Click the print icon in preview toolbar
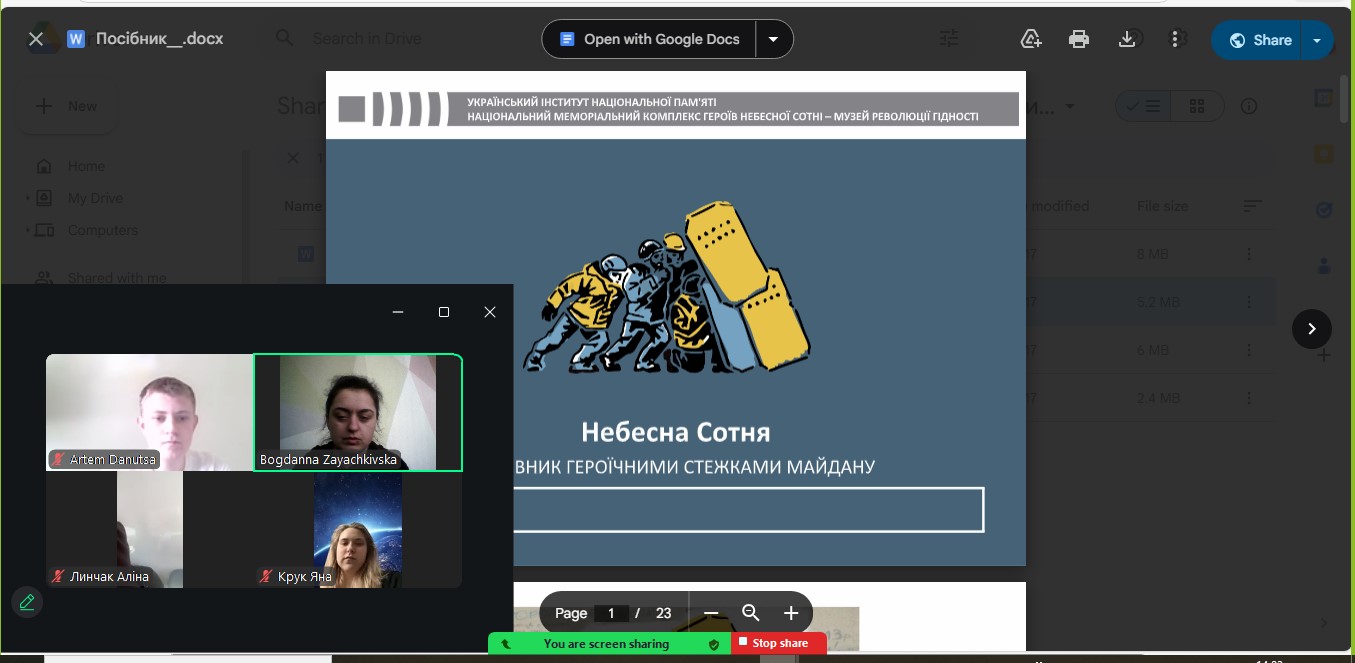The width and height of the screenshot is (1355, 663). [x=1078, y=39]
